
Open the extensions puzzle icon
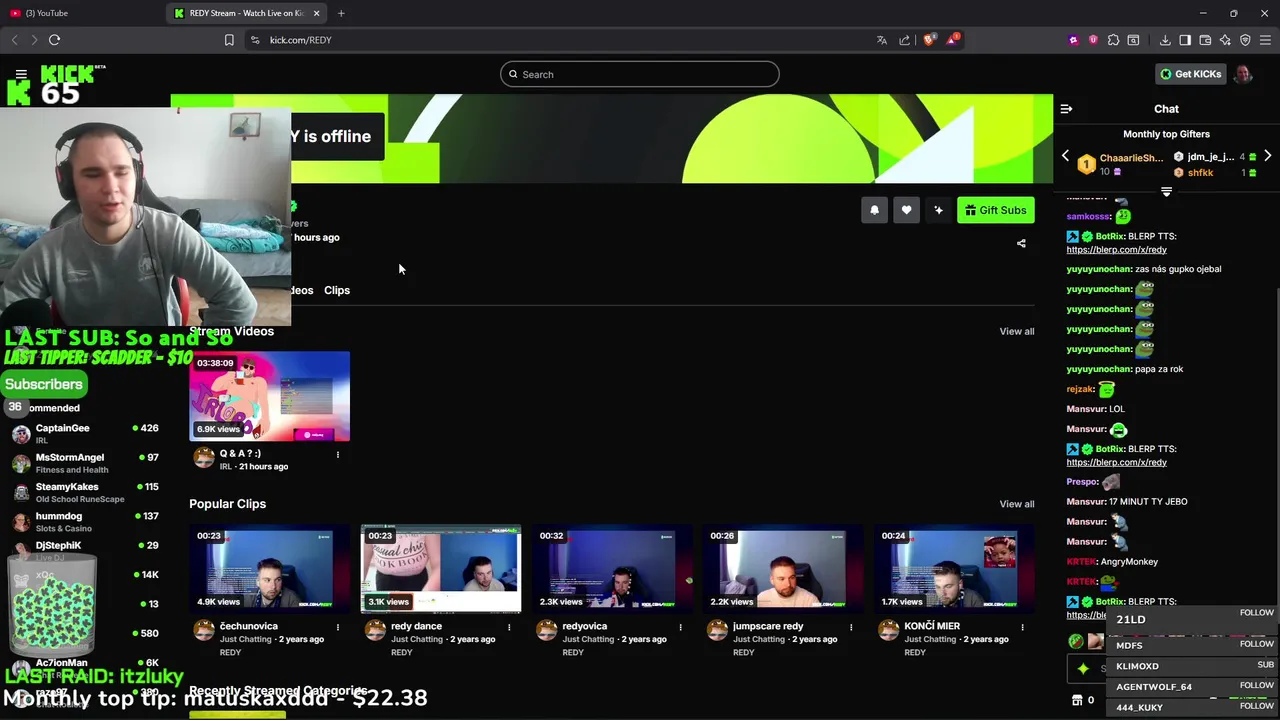[x=1113, y=40]
